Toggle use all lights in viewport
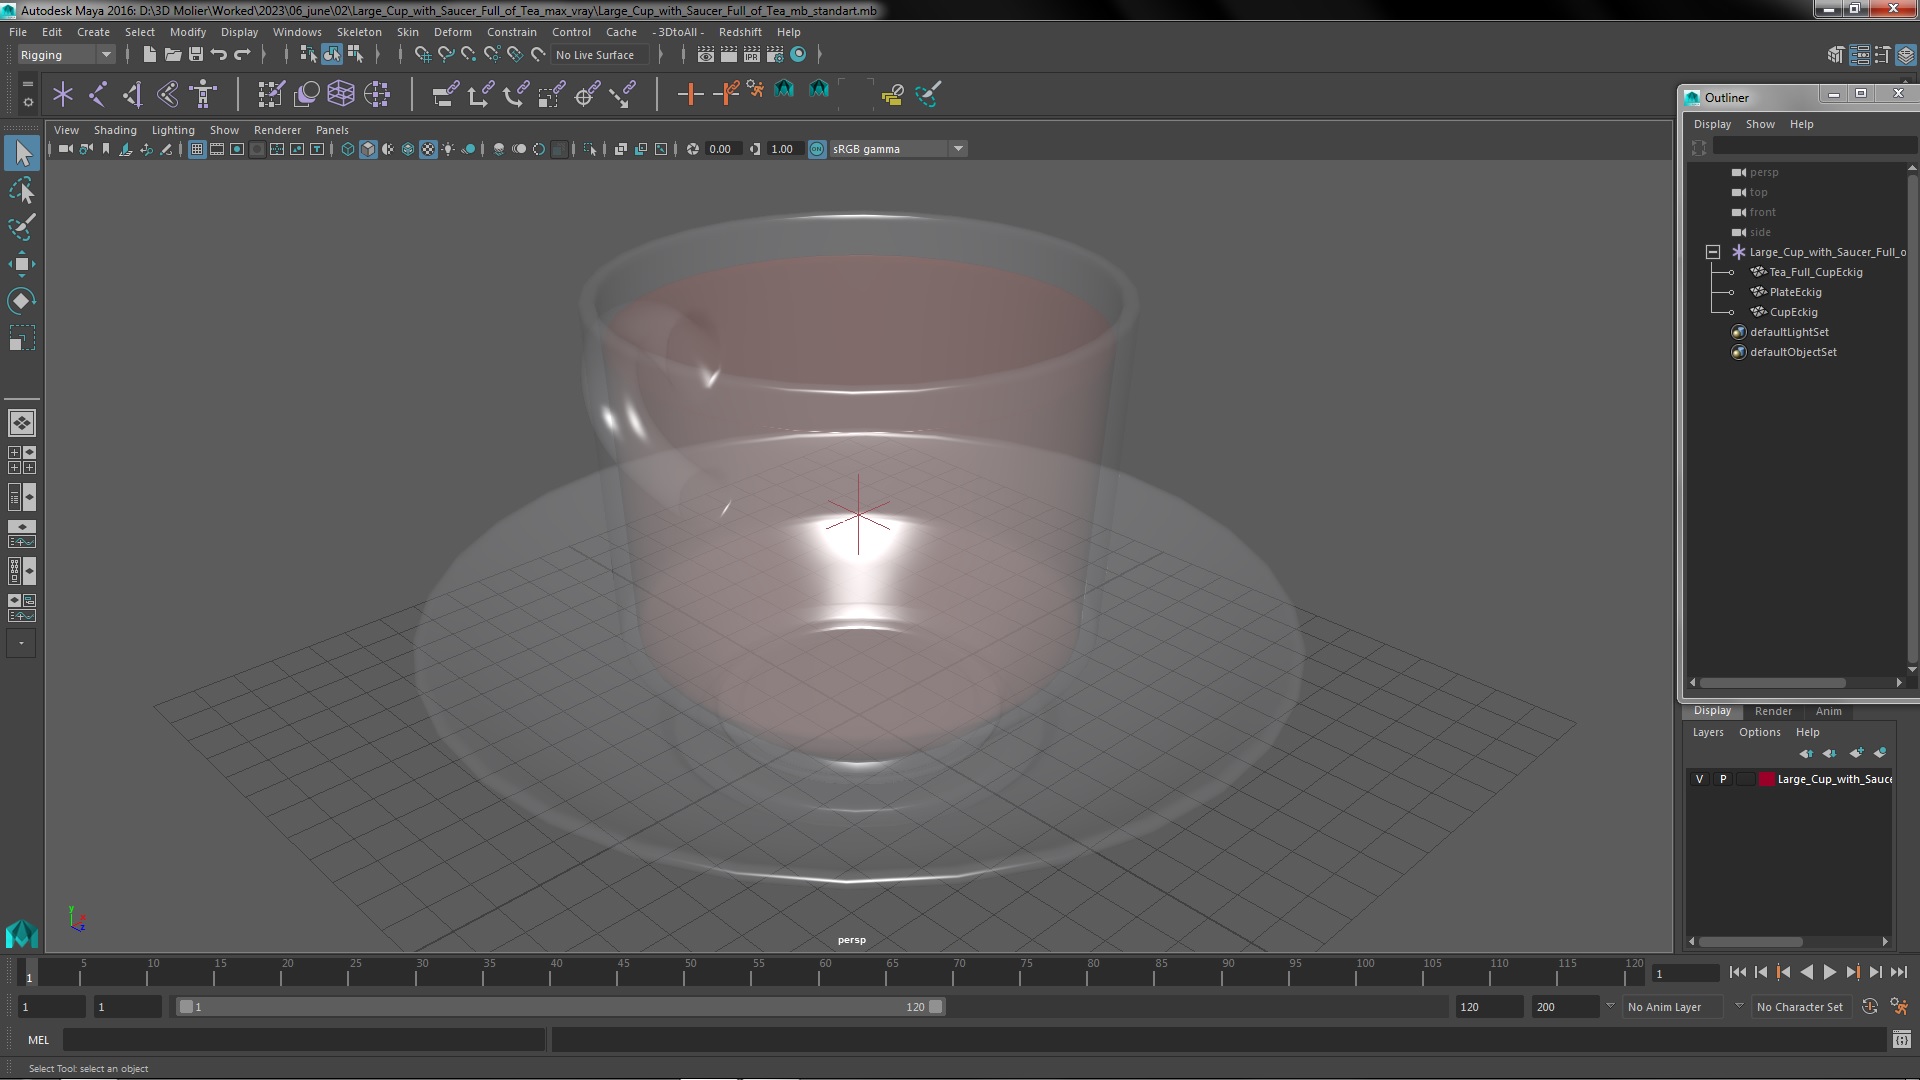The image size is (1920, 1080). (448, 149)
